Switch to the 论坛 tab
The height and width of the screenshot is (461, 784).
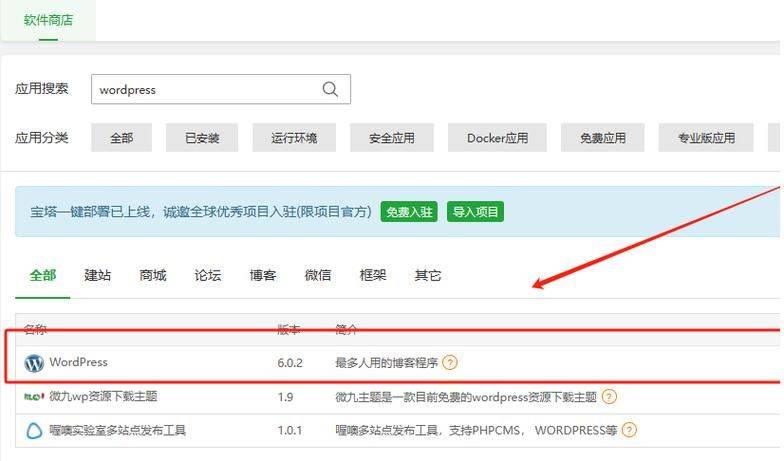[208, 276]
